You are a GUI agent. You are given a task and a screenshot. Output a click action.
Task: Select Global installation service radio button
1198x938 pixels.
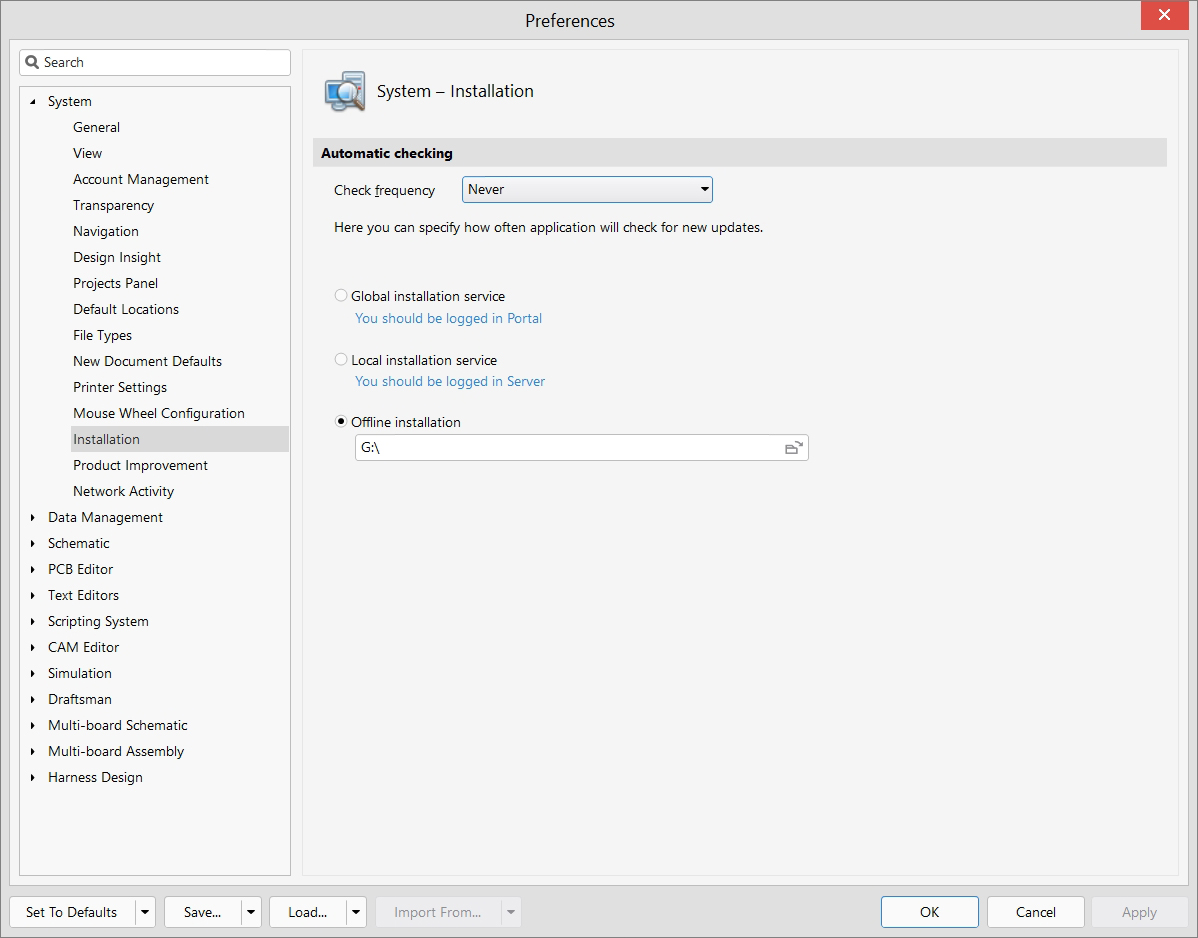(341, 296)
